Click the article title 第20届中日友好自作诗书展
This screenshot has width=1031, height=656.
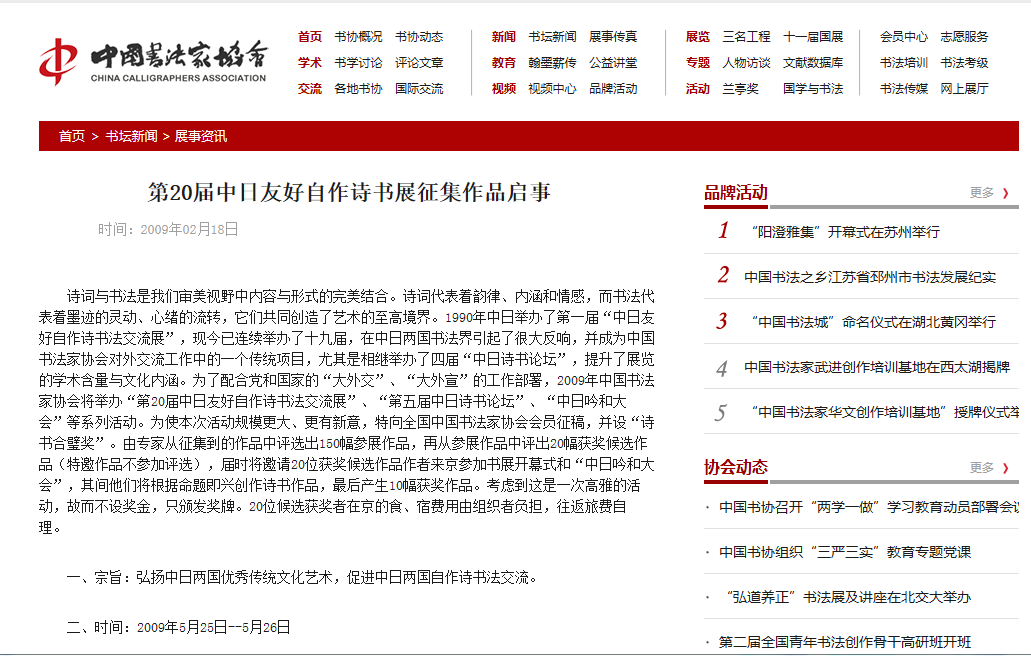(x=349, y=193)
